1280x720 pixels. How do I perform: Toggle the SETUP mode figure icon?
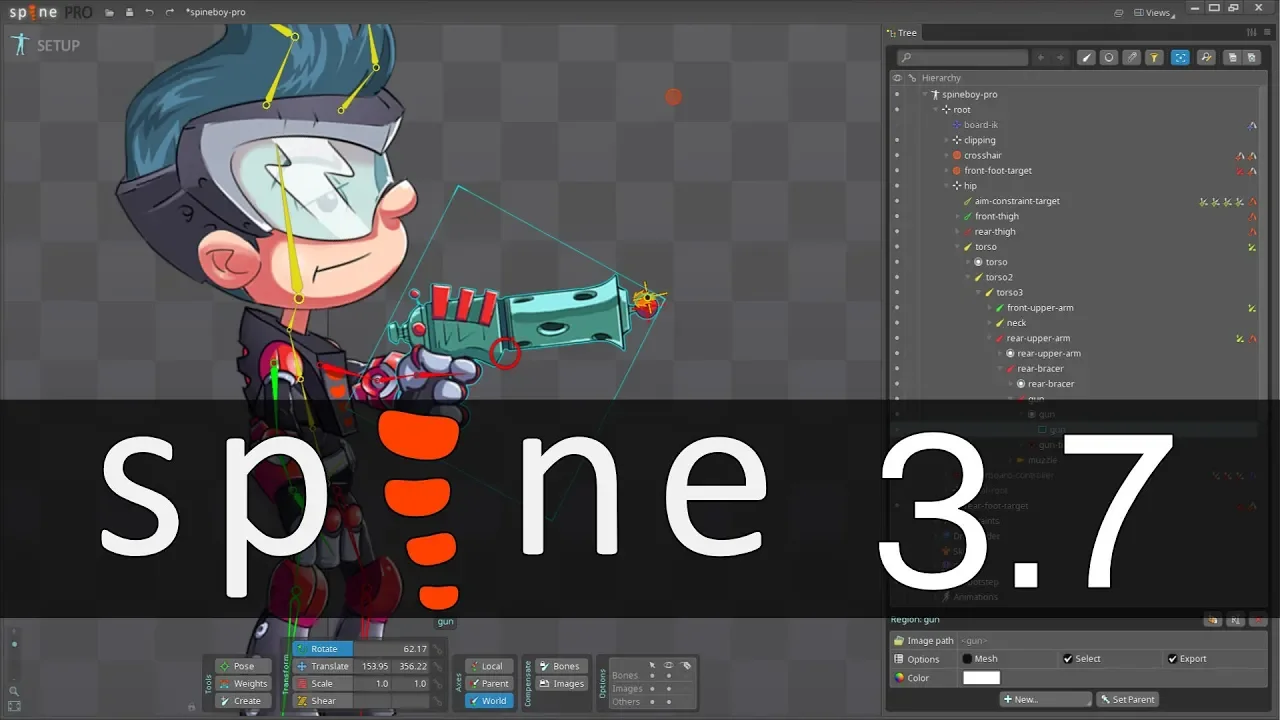pos(20,45)
